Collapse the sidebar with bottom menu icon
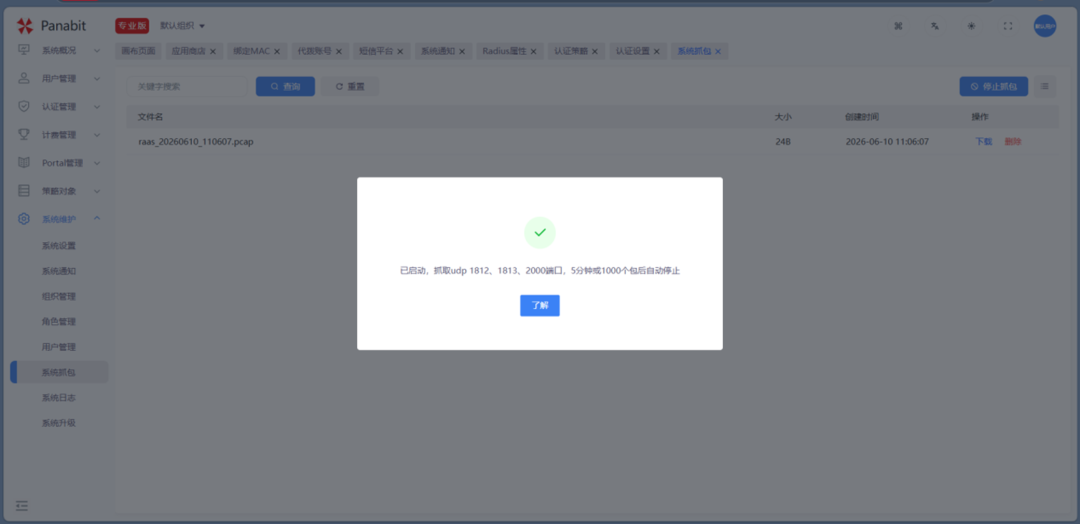The width and height of the screenshot is (1080, 524). [22, 506]
